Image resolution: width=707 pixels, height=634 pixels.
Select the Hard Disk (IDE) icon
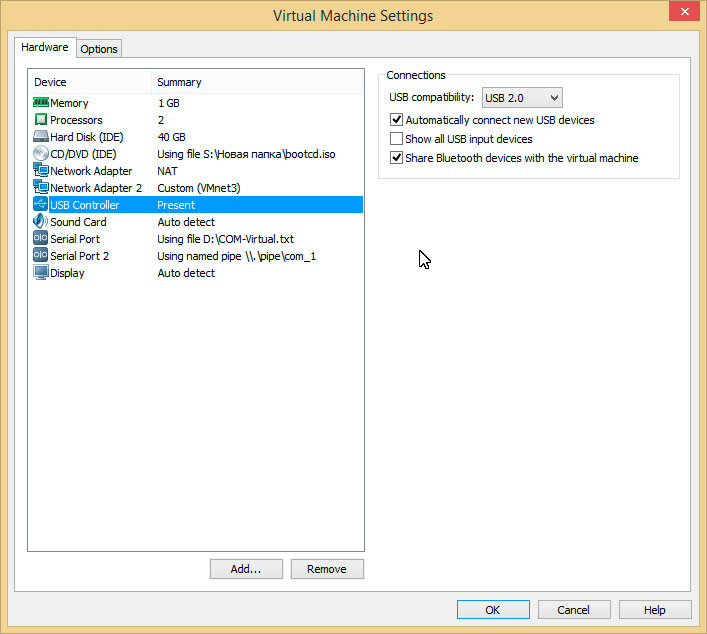click(x=41, y=137)
